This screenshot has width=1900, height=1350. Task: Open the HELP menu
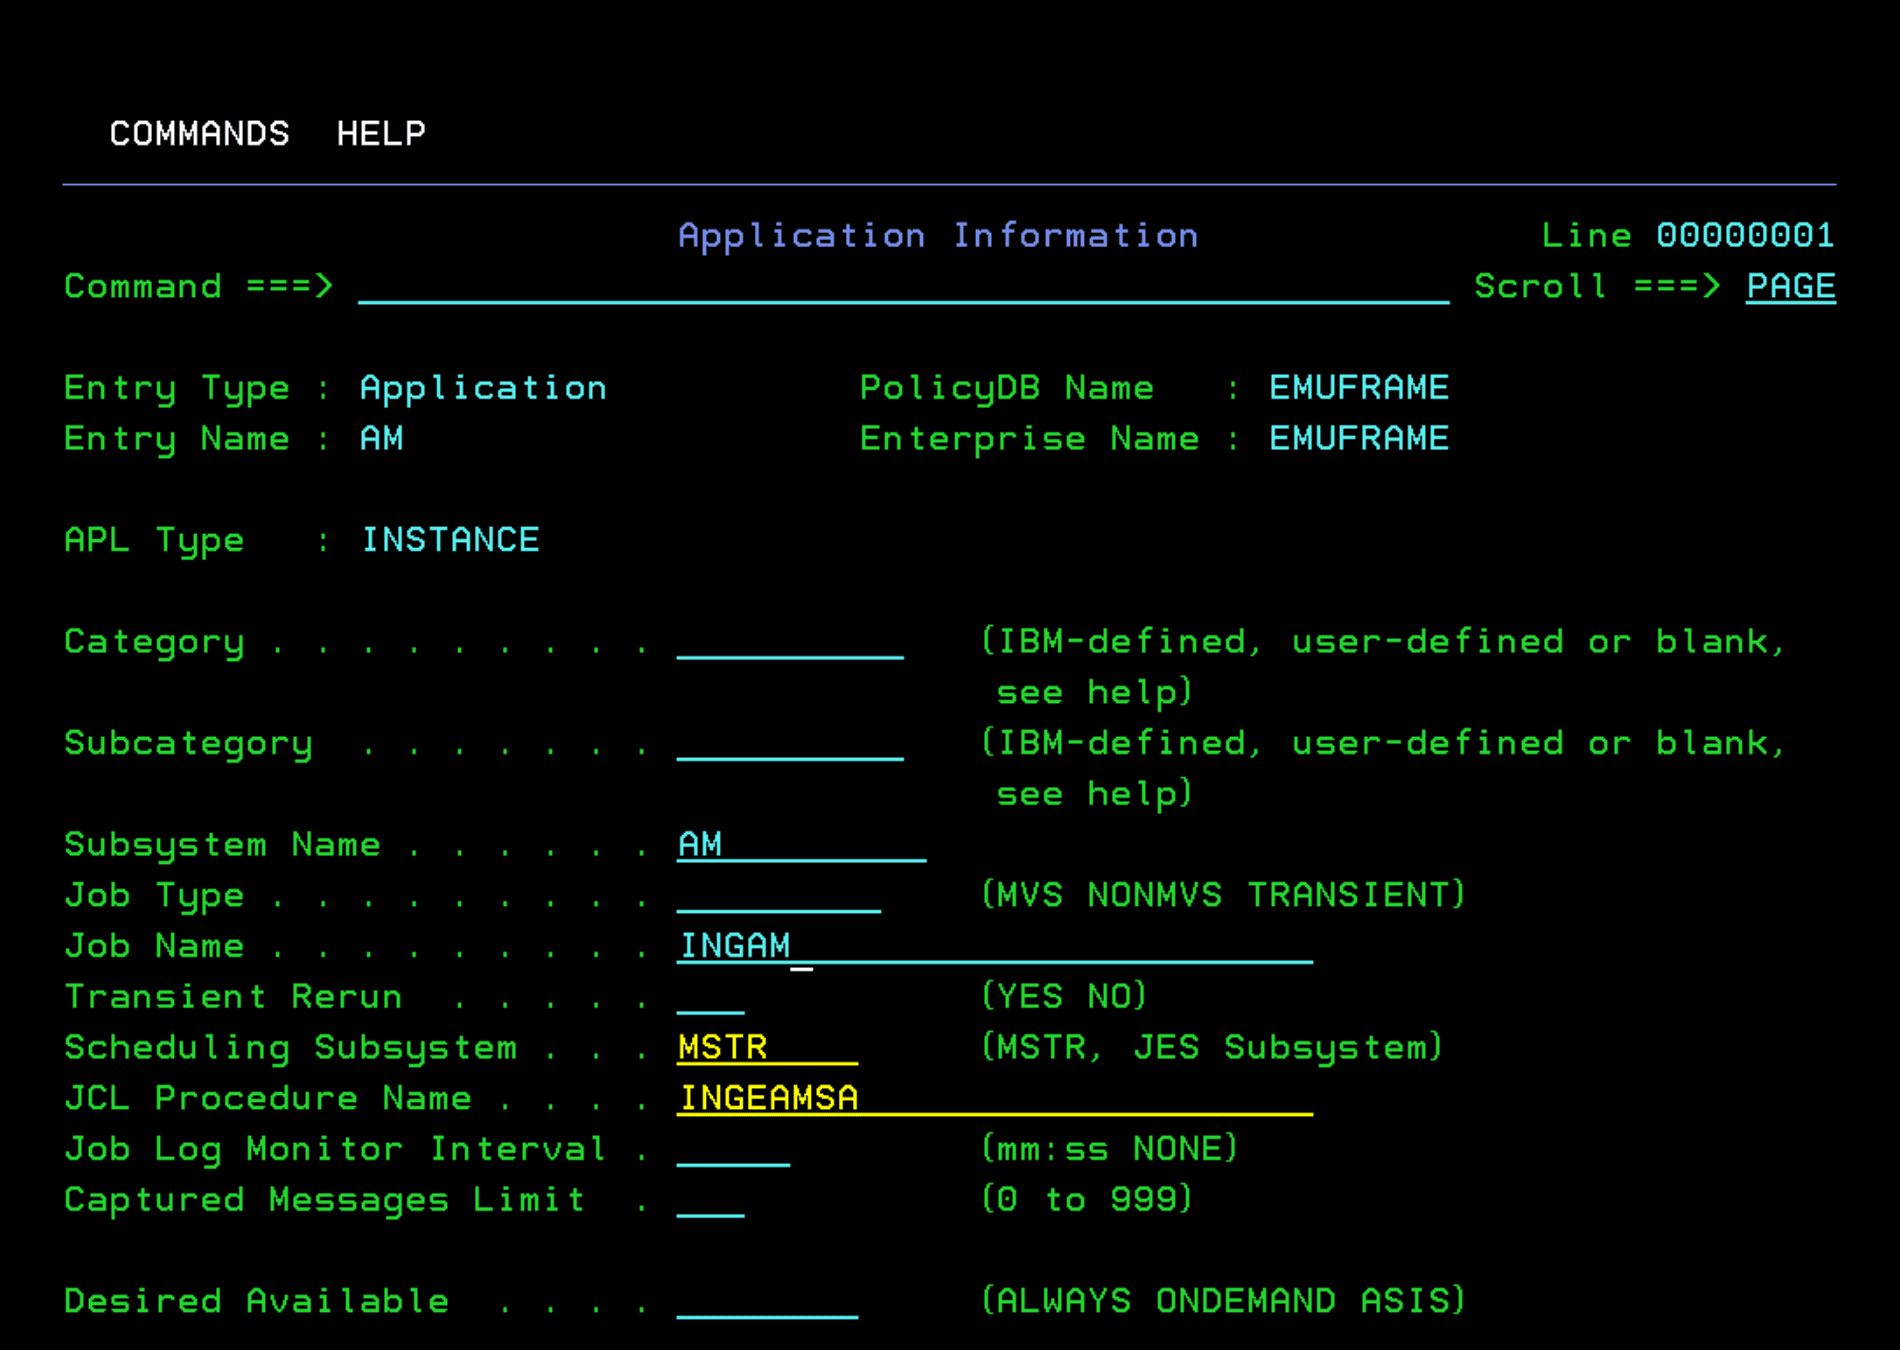380,133
